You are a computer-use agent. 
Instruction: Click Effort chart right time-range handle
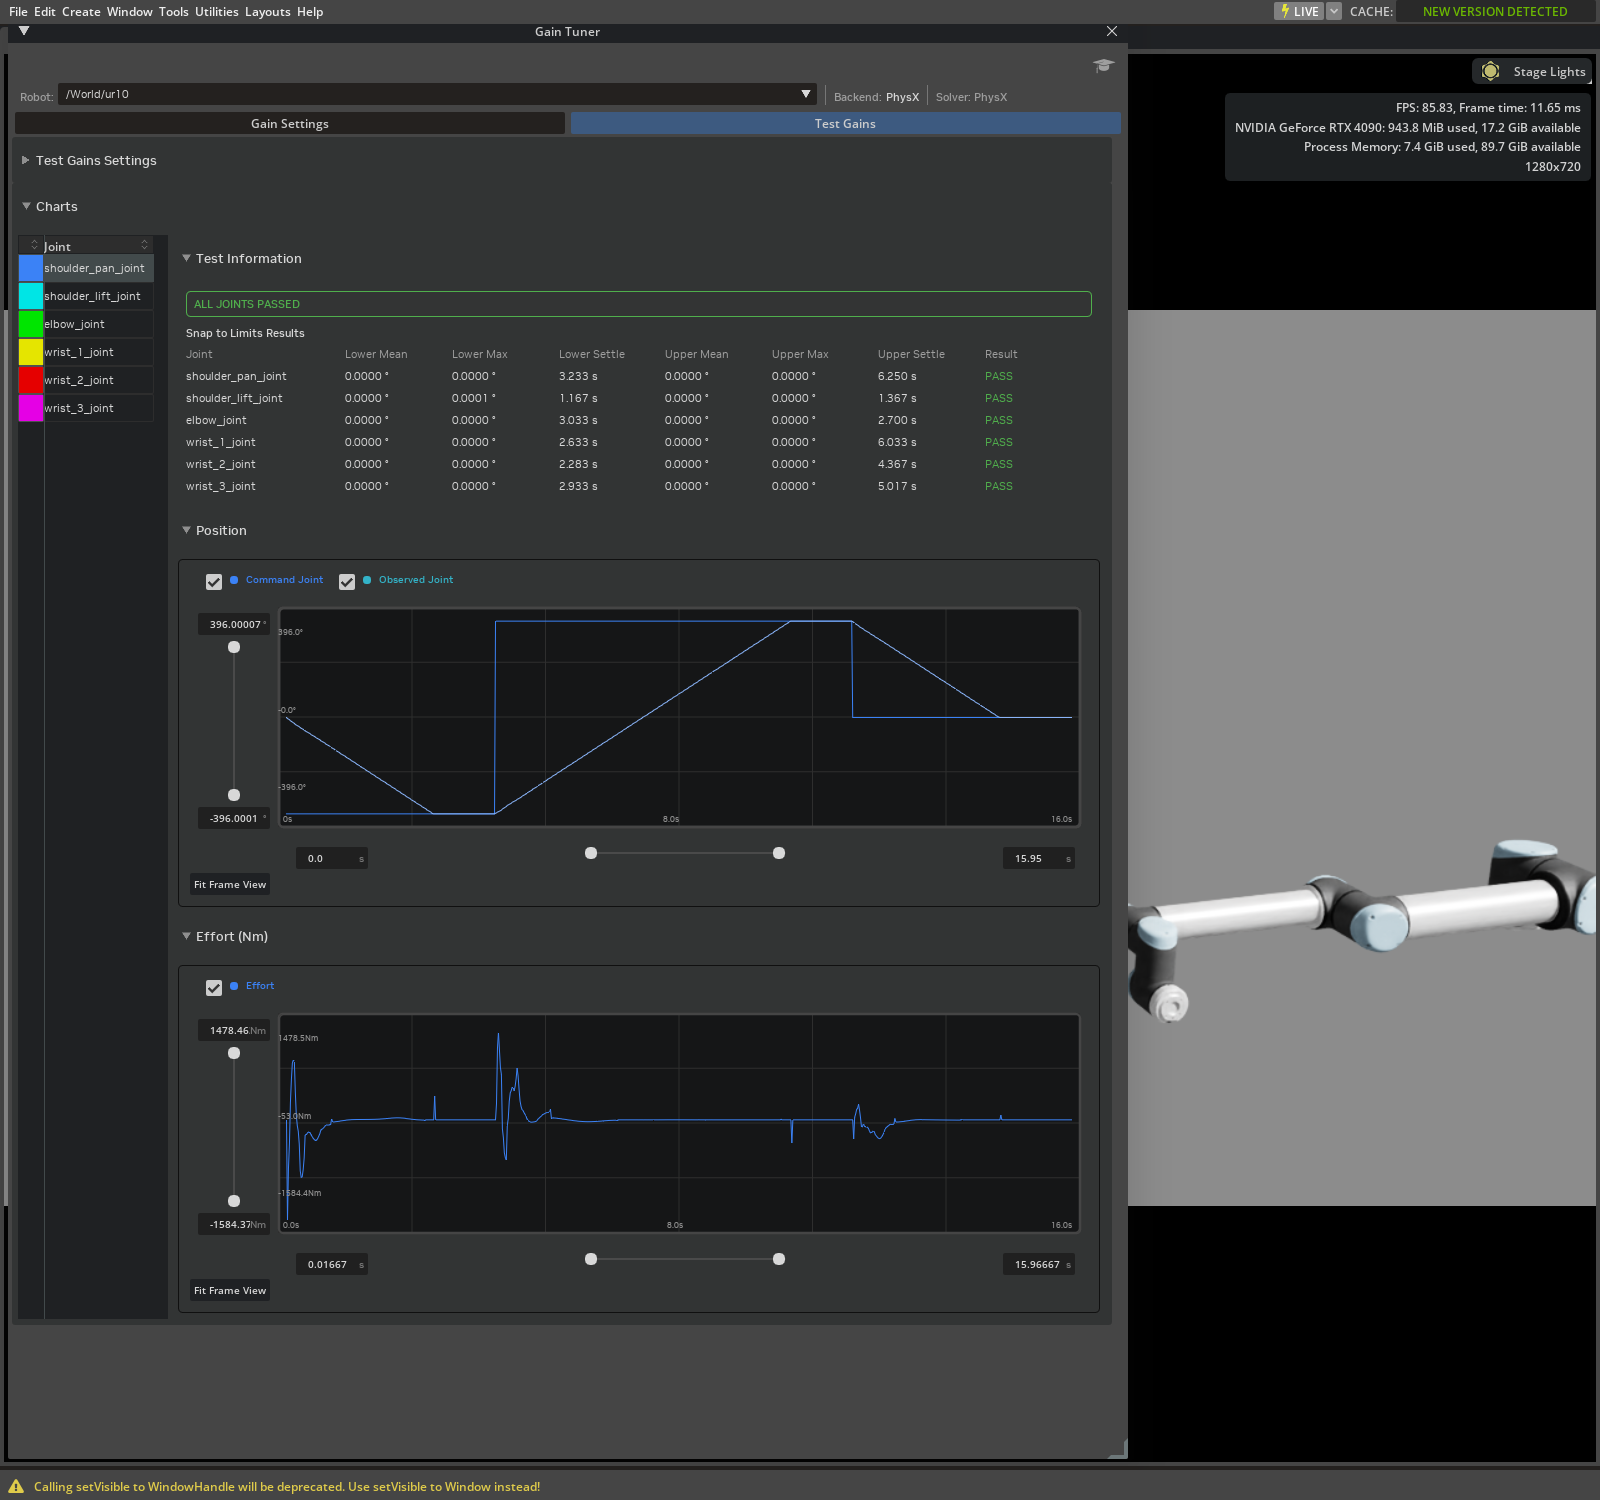click(x=779, y=1259)
